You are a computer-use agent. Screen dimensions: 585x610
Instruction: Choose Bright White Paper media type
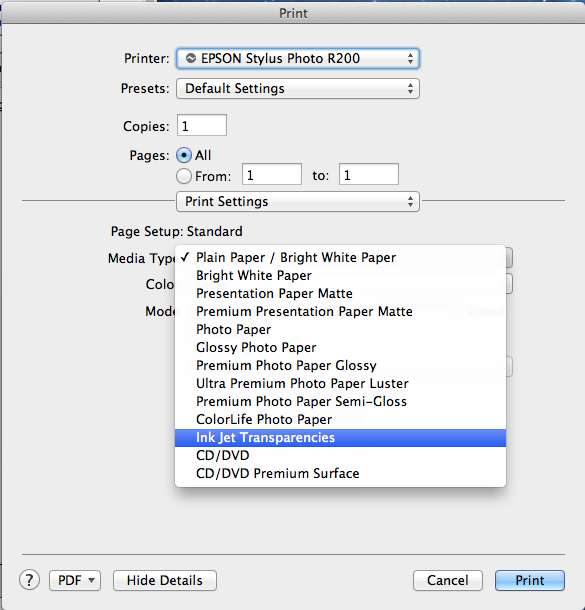click(340, 275)
